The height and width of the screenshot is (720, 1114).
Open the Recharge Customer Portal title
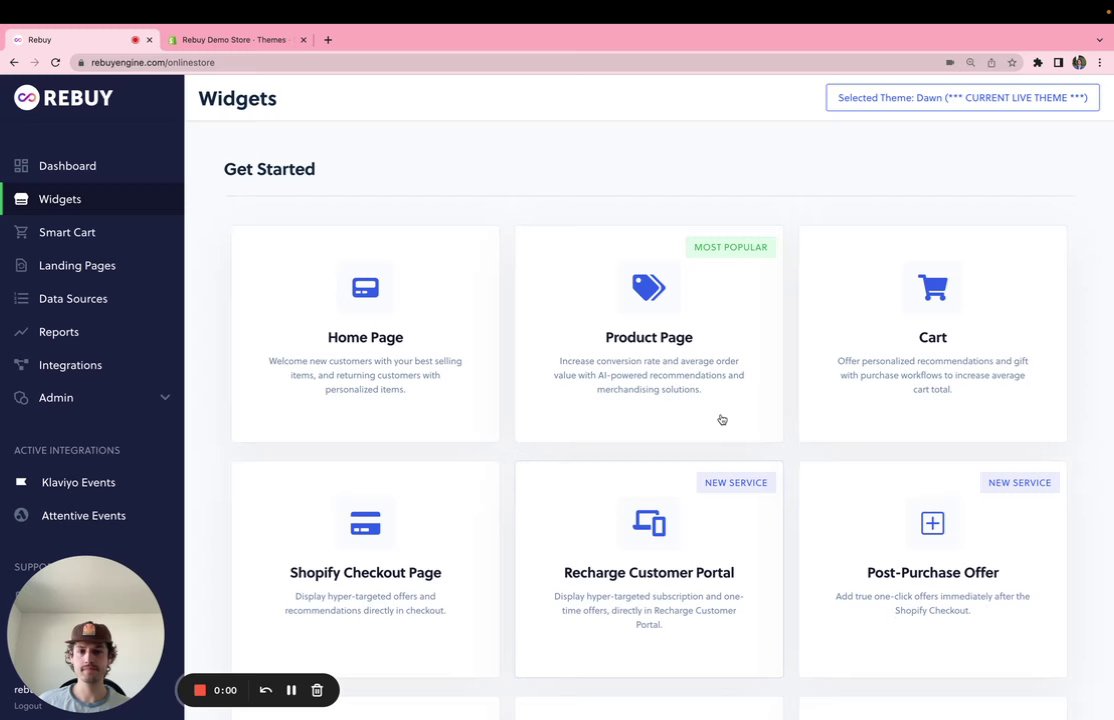tap(649, 572)
